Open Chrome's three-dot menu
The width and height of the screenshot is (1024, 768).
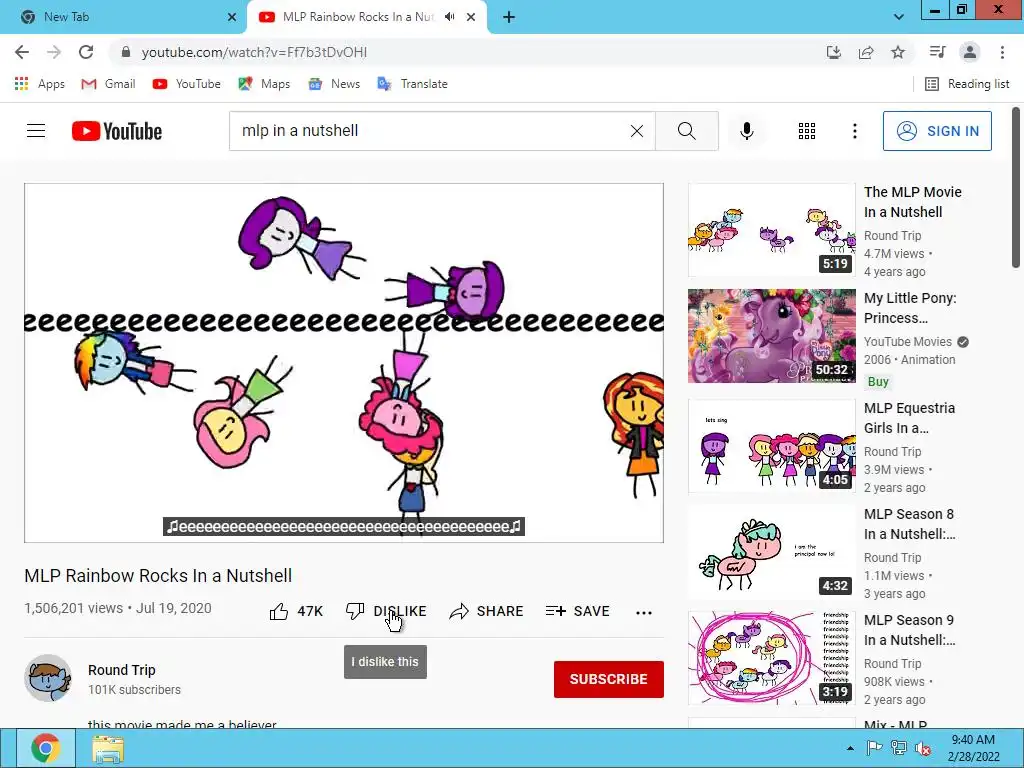(1002, 52)
